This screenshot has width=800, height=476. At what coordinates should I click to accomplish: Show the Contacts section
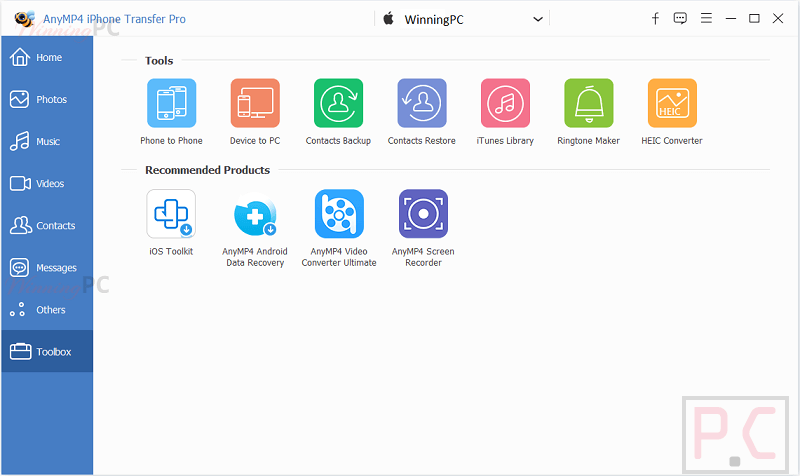point(47,226)
